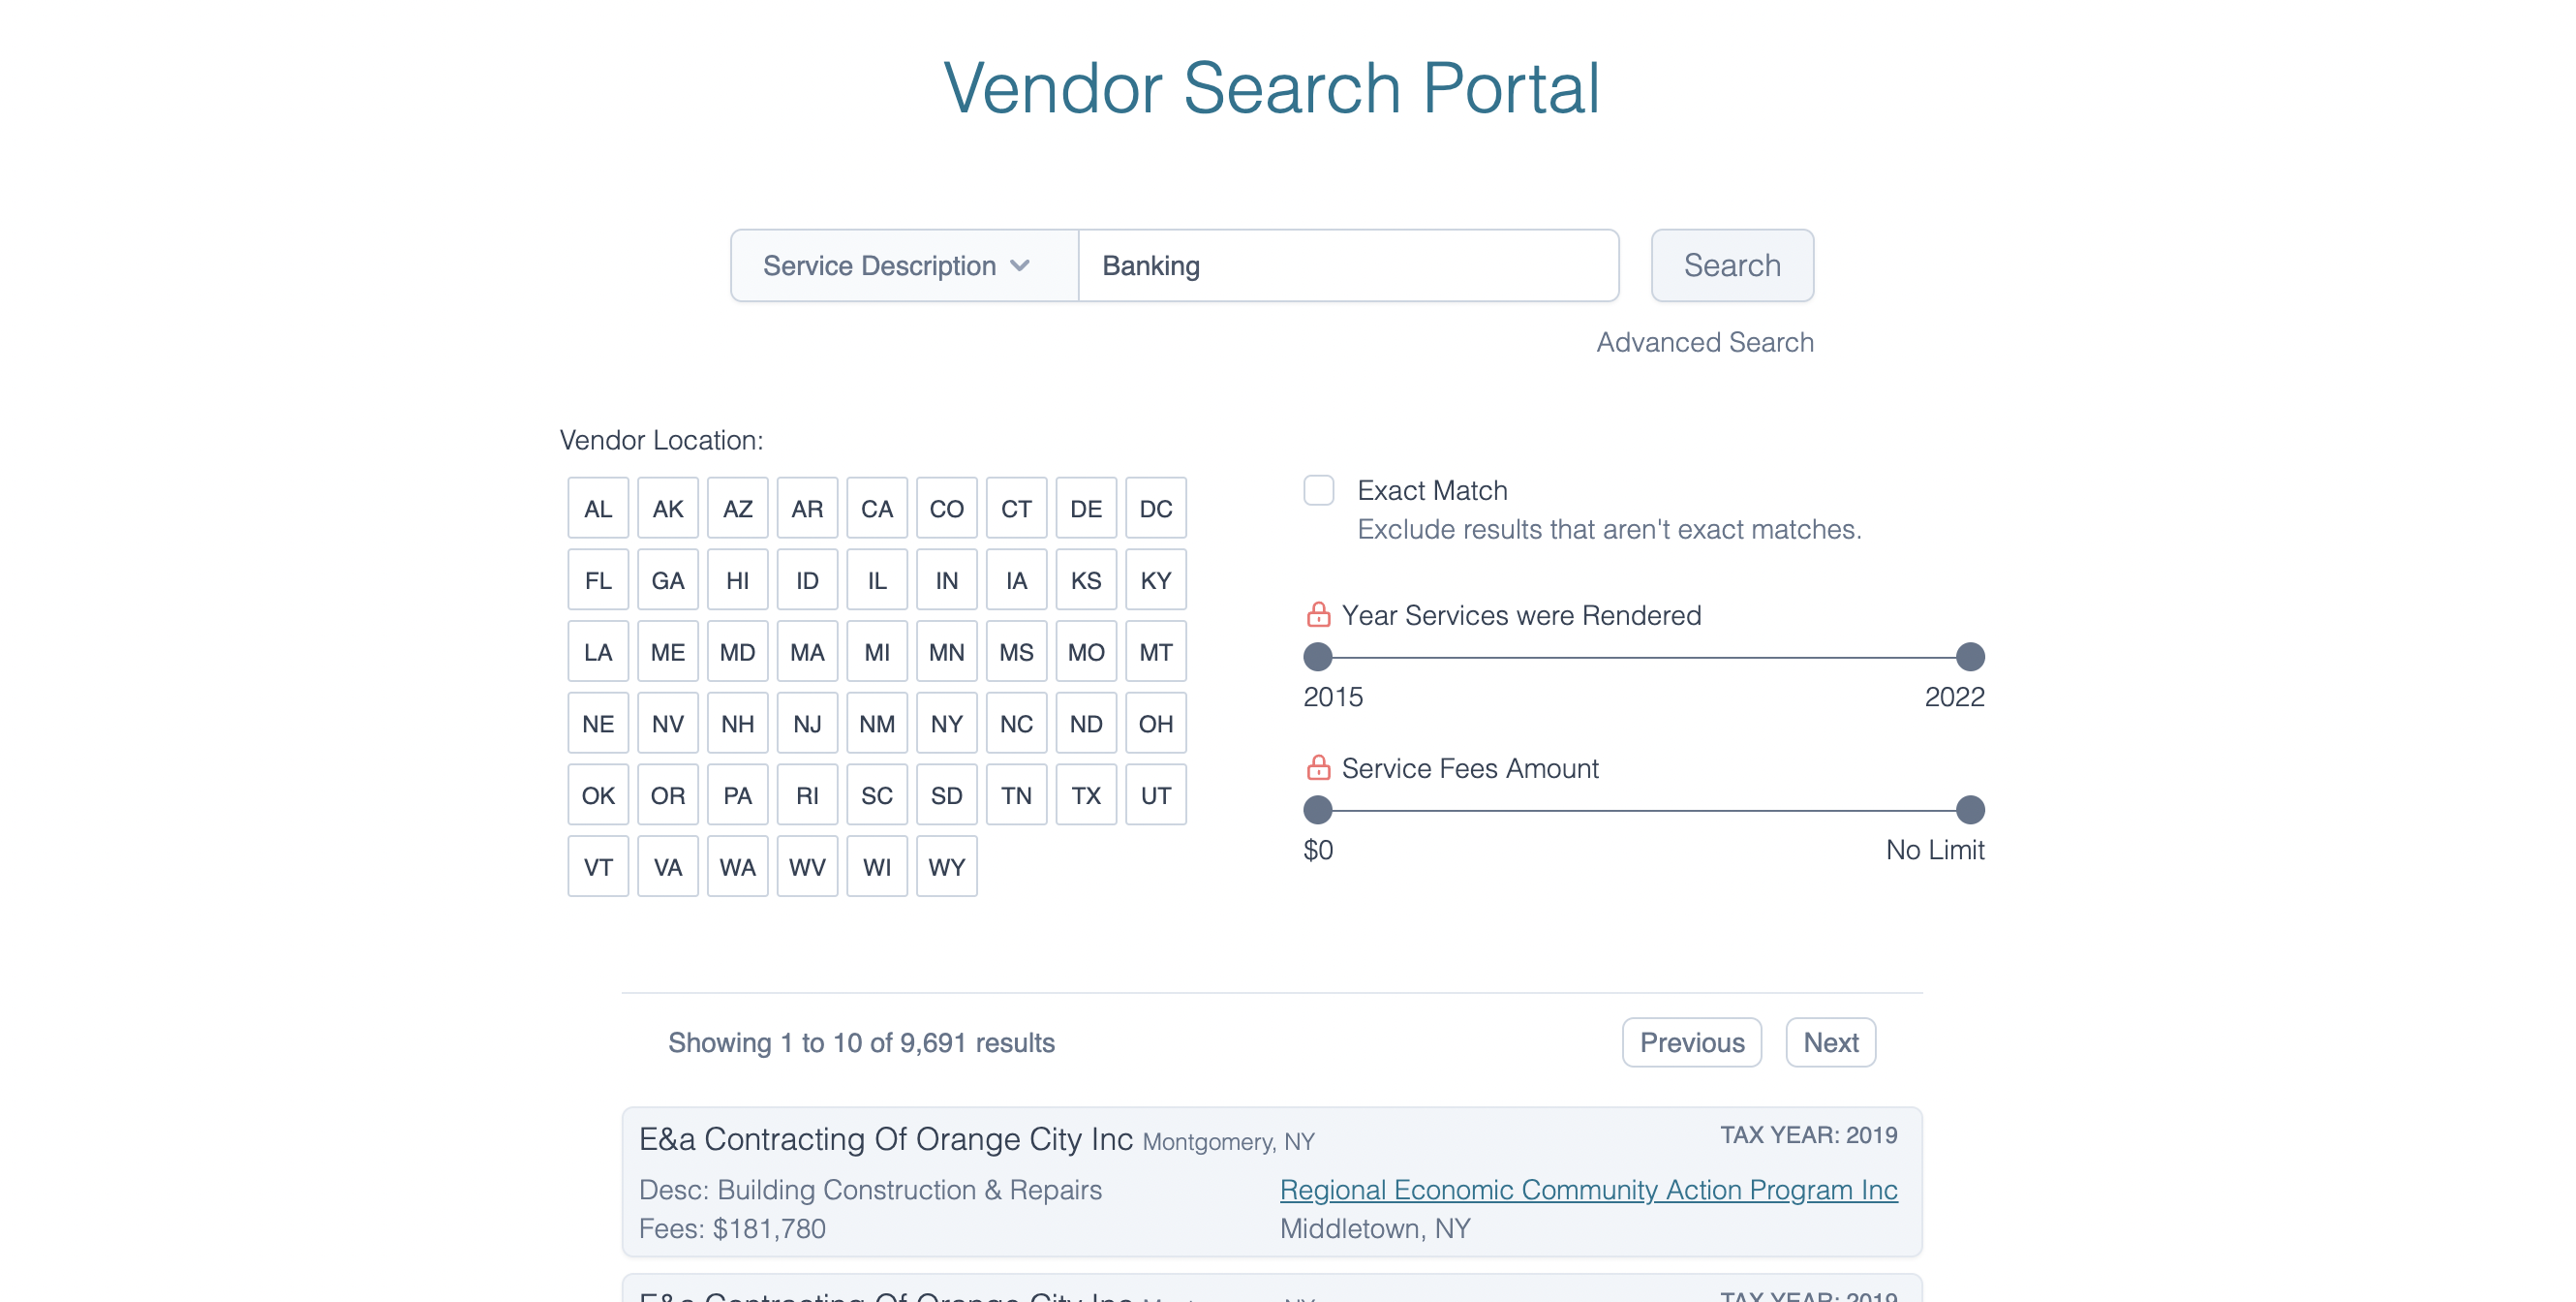Click the 2022 year slider handle
The image size is (2576, 1302).
coord(1969,656)
